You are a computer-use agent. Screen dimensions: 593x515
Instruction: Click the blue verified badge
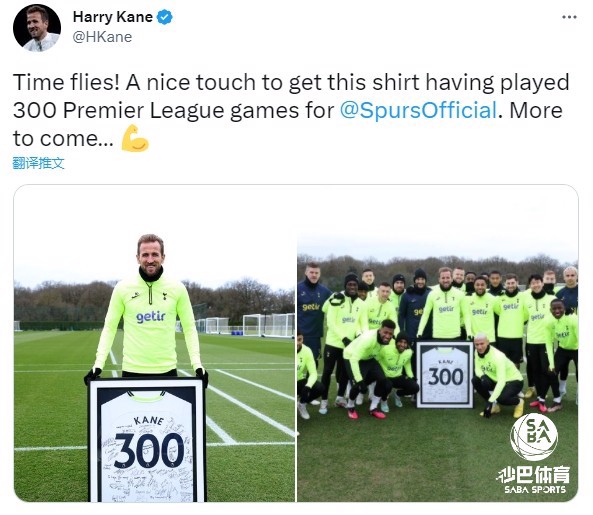[x=165, y=17]
